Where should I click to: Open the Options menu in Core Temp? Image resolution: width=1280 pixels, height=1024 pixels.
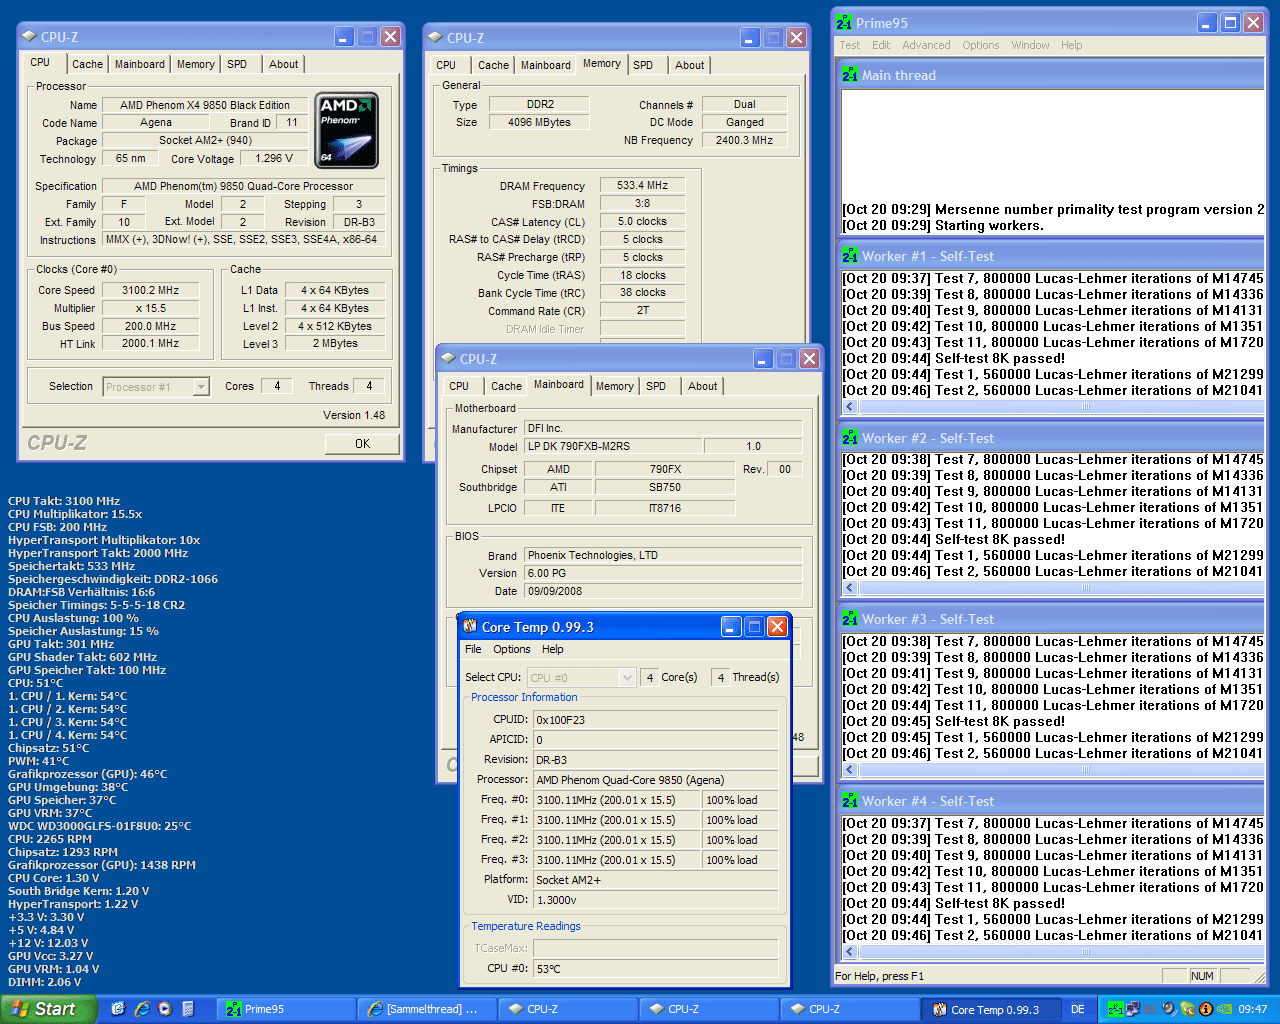click(x=511, y=649)
